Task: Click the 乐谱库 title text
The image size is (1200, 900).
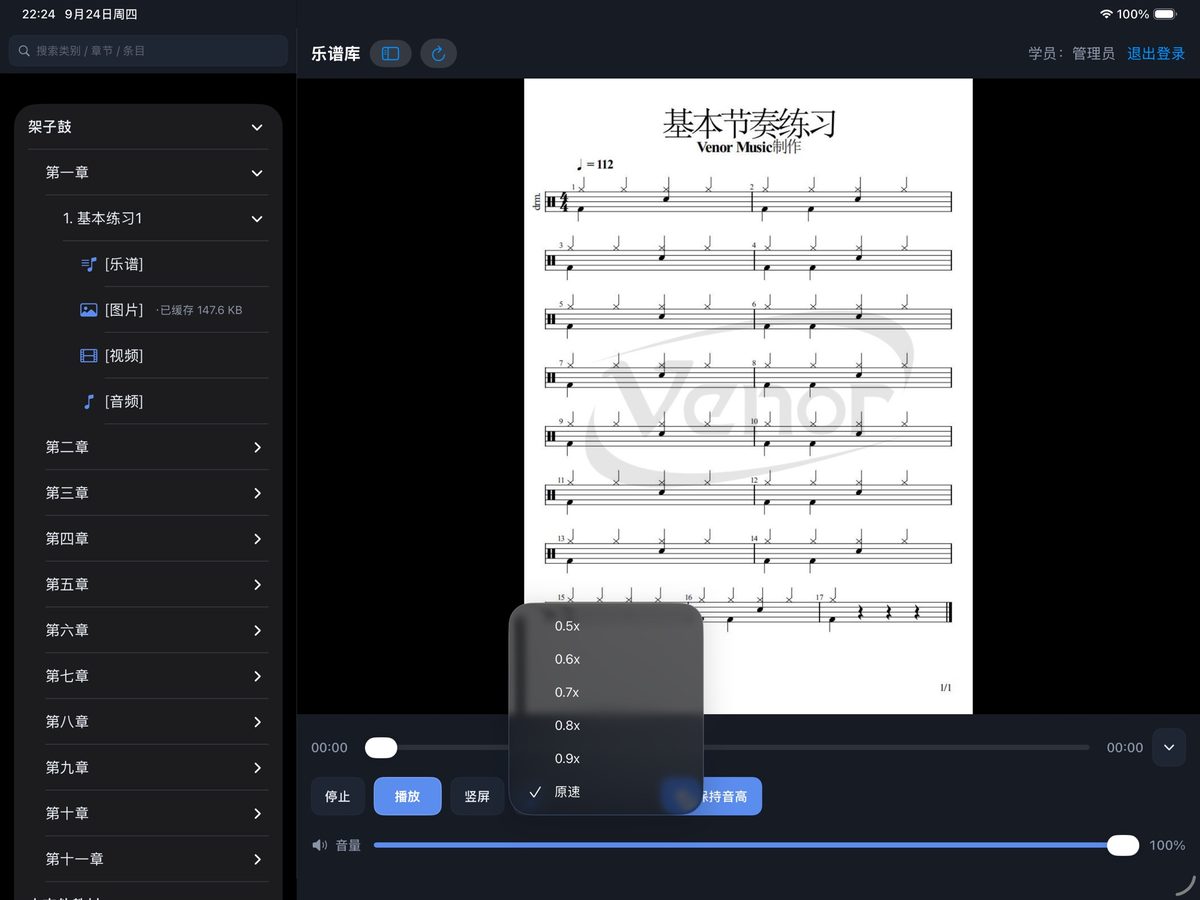Action: pos(335,54)
